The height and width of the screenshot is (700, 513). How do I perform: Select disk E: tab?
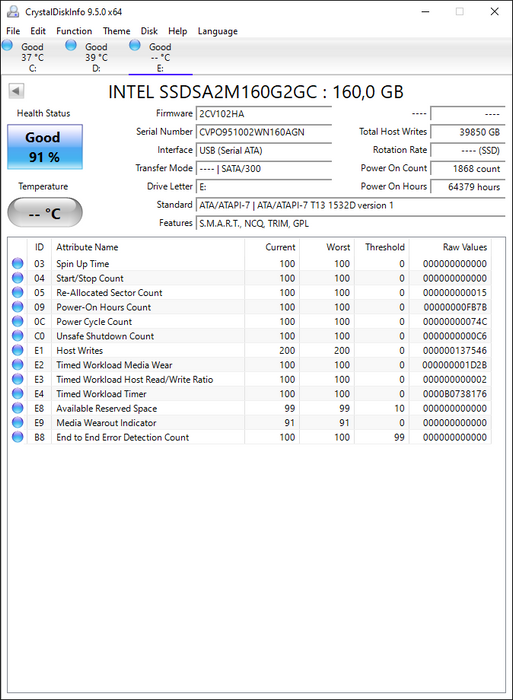(x=160, y=57)
